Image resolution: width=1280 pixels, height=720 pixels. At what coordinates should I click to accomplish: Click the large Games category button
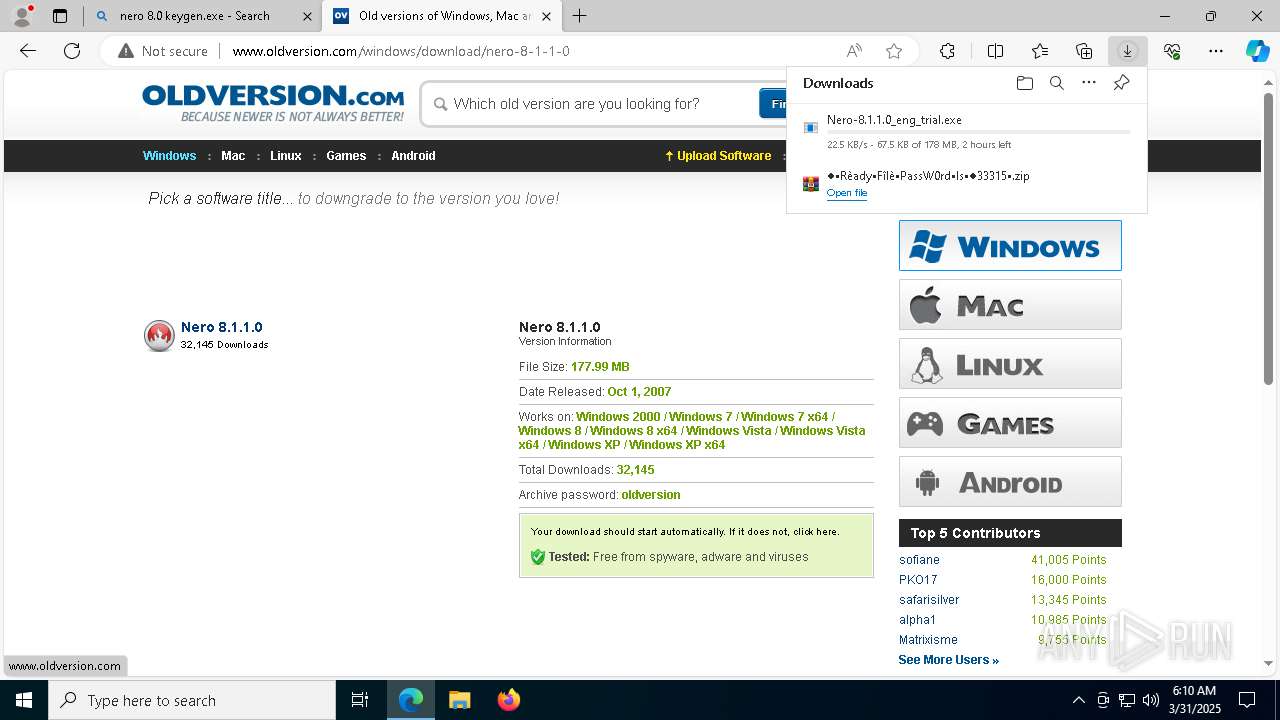(x=1010, y=423)
